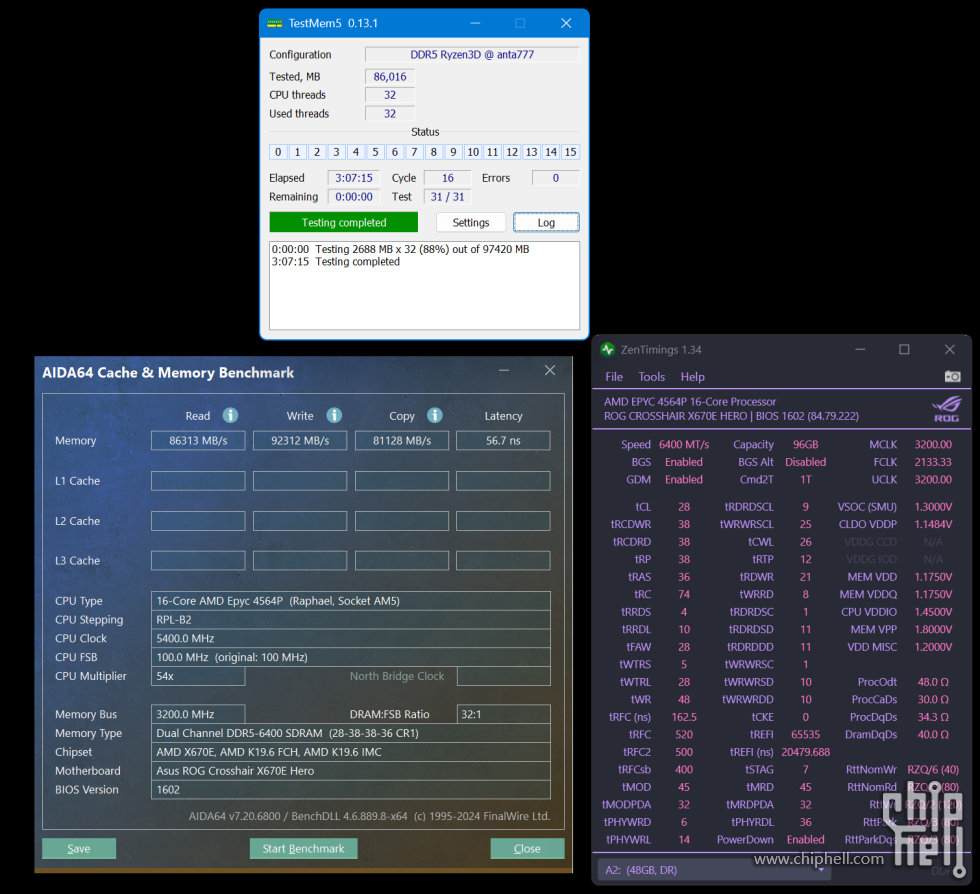
Task: Click the PowerDown Enabled value
Action: (x=806, y=840)
